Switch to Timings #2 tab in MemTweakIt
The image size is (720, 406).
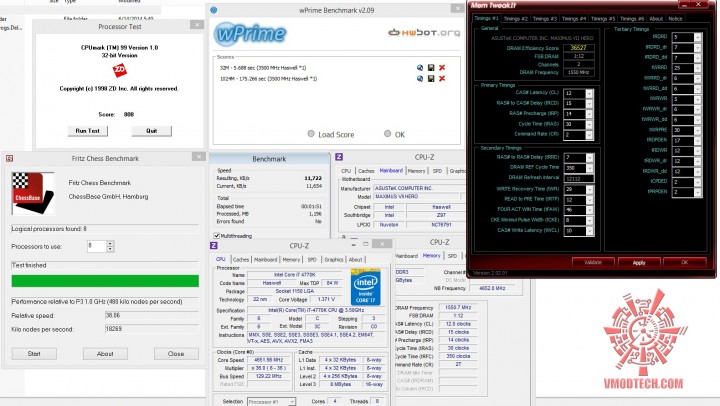point(516,19)
